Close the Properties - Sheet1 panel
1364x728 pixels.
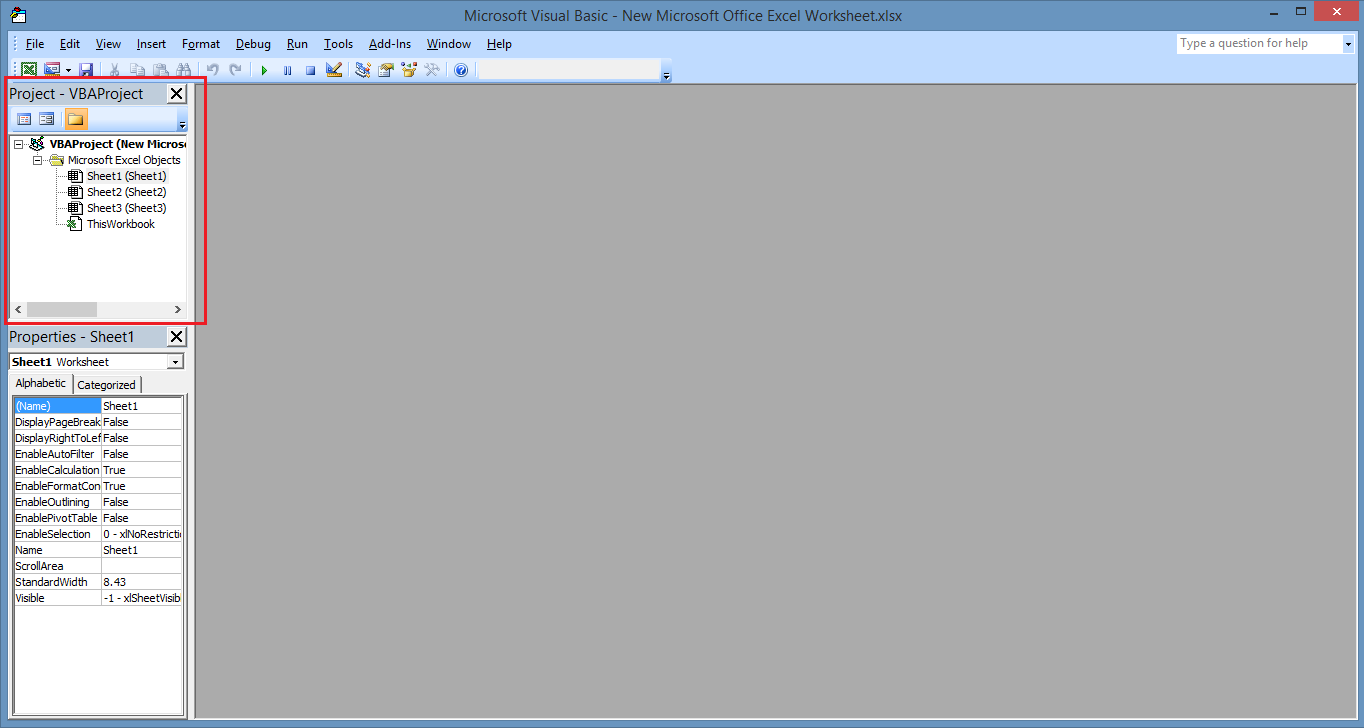tap(176, 337)
